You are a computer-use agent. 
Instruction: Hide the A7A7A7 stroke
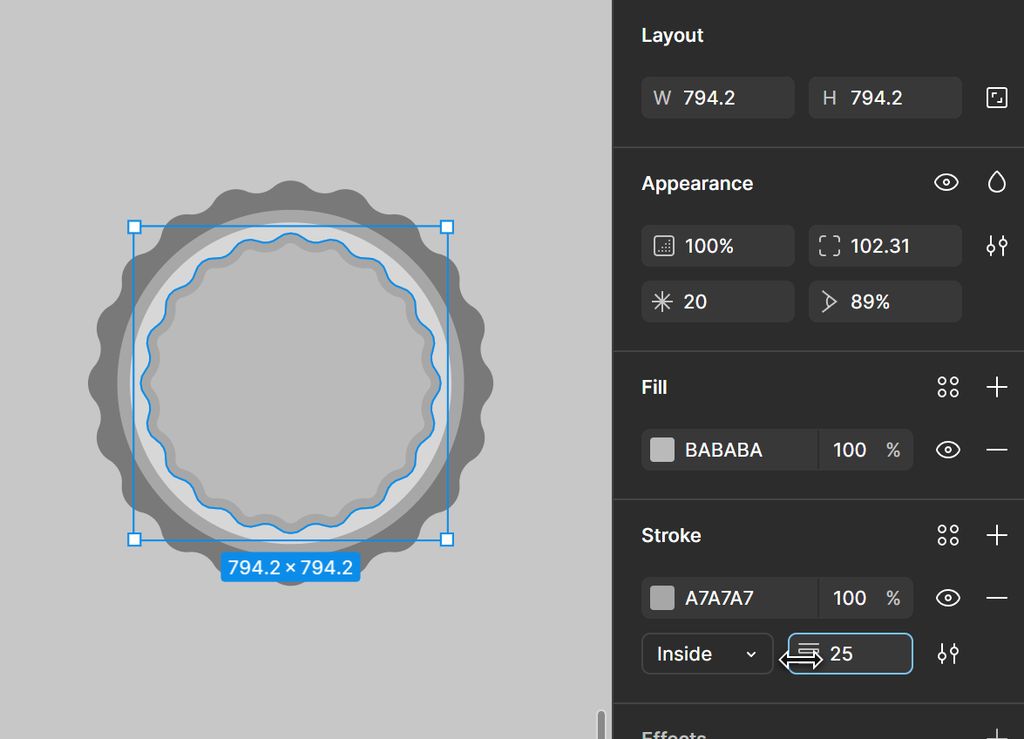(948, 598)
